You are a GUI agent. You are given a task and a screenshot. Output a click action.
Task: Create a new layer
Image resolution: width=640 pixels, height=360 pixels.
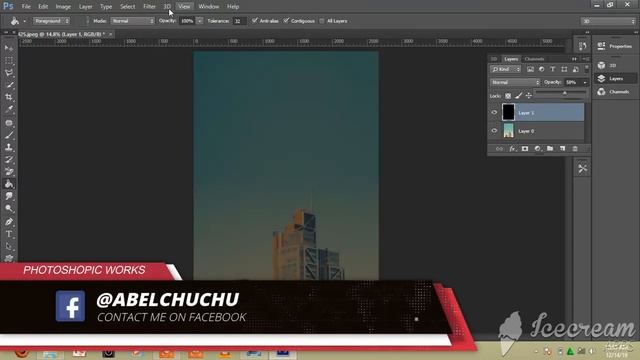pos(562,149)
